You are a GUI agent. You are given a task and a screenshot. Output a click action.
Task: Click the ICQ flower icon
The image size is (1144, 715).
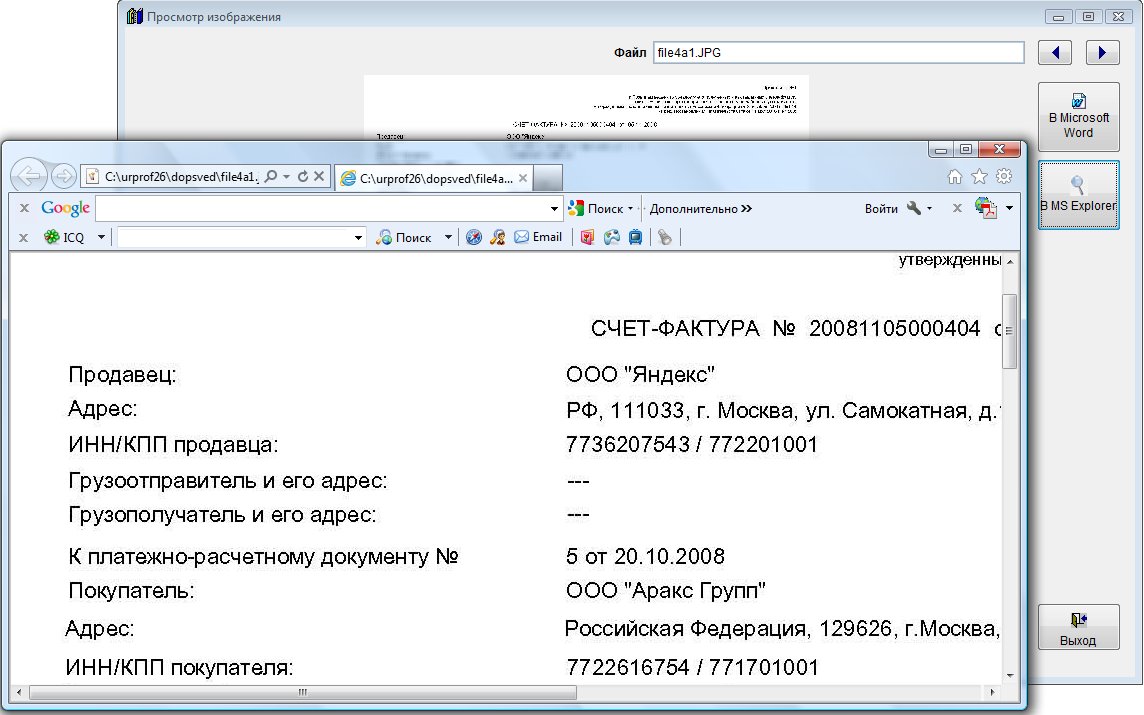pyautogui.click(x=52, y=237)
